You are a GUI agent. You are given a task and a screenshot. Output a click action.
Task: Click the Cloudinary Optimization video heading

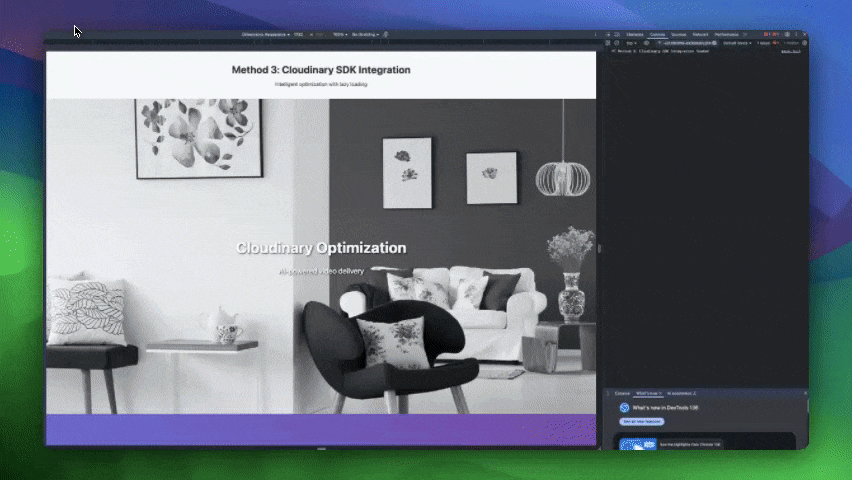coord(321,248)
